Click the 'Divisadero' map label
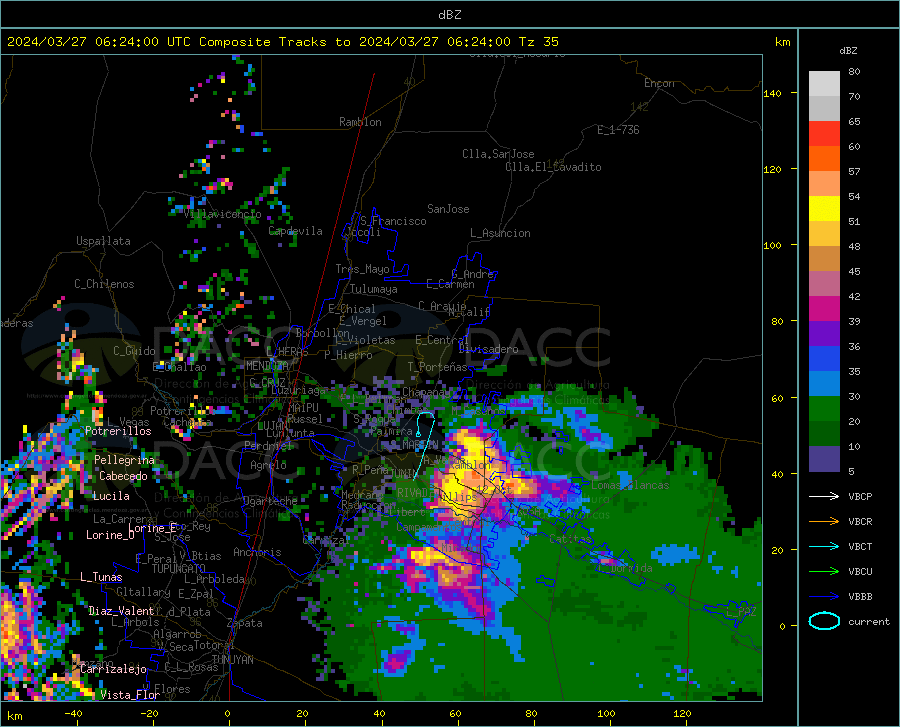The height and width of the screenshot is (727, 900). click(x=488, y=349)
